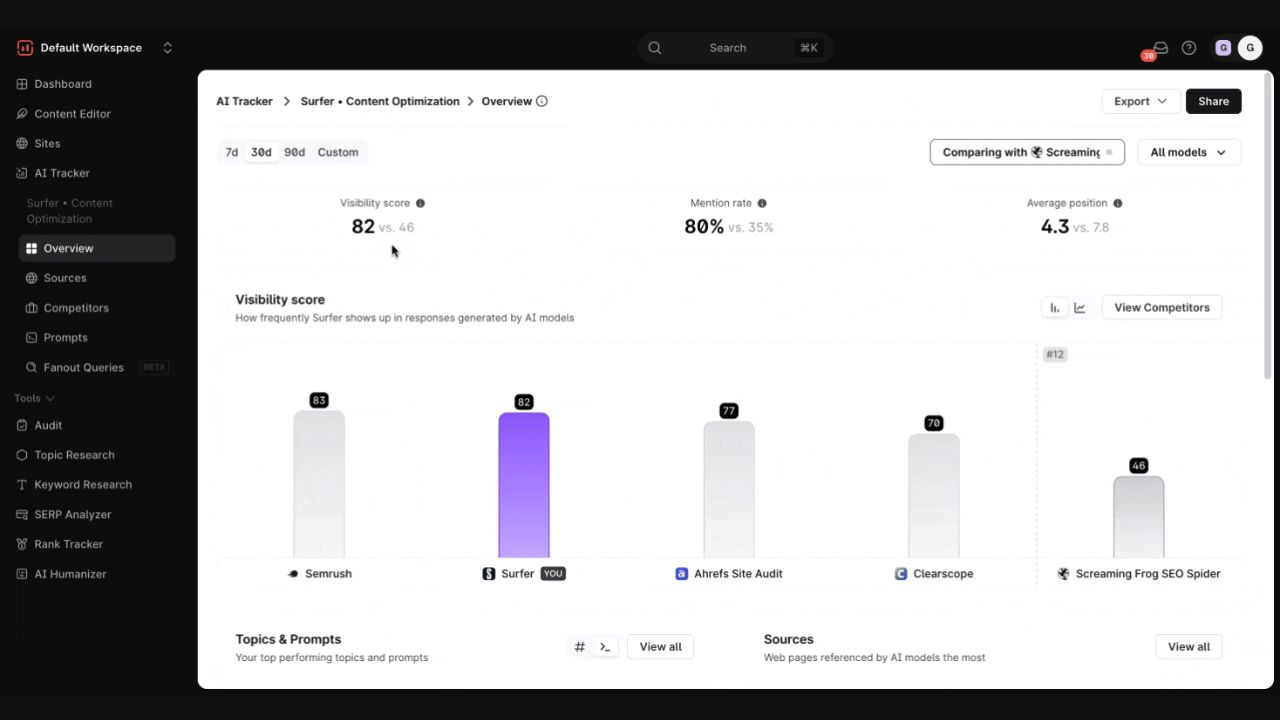Click the Audit icon under Tools

22,425
